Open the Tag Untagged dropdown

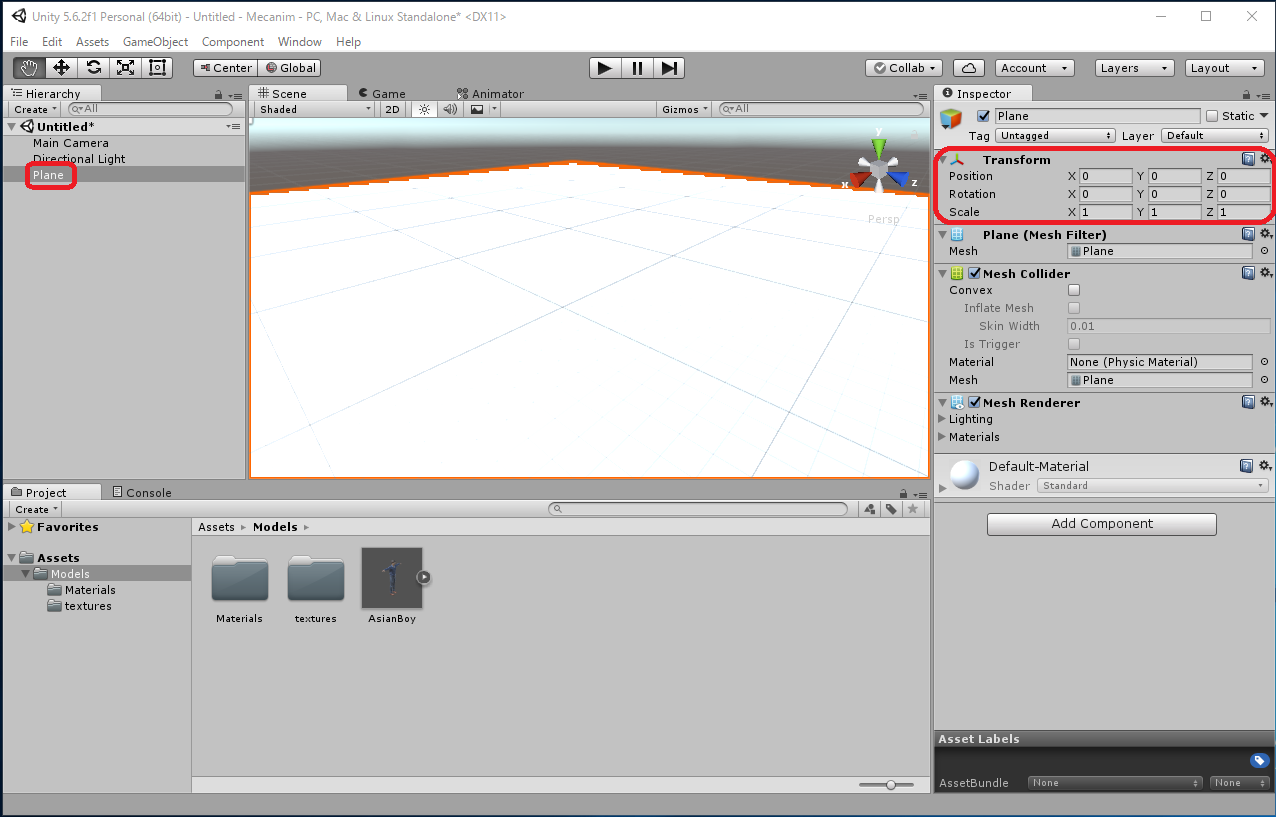tap(1055, 136)
